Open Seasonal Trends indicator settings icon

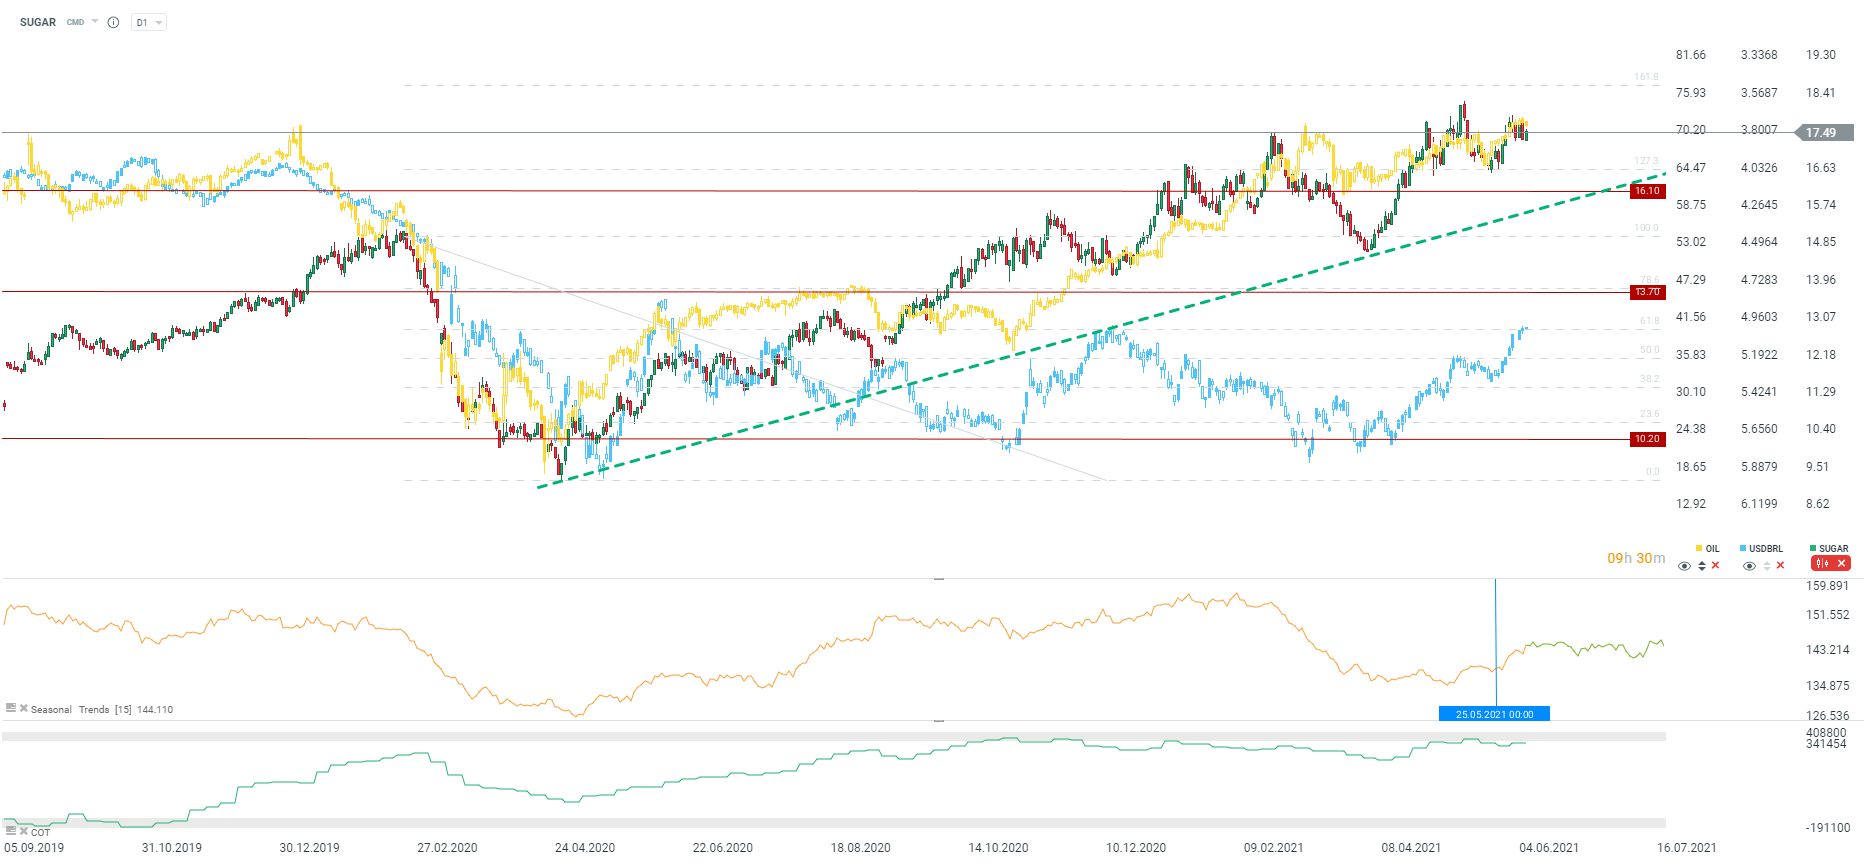[11, 708]
